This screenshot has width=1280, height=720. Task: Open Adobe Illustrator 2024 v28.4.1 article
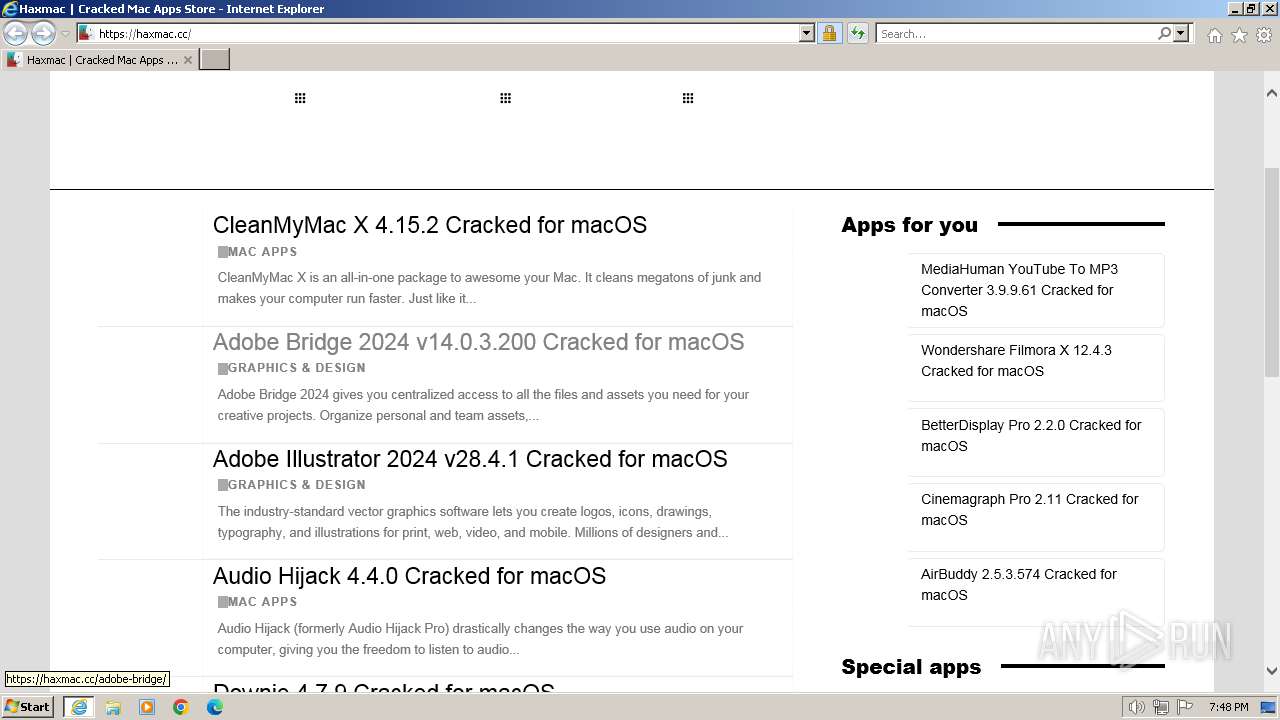coord(470,459)
